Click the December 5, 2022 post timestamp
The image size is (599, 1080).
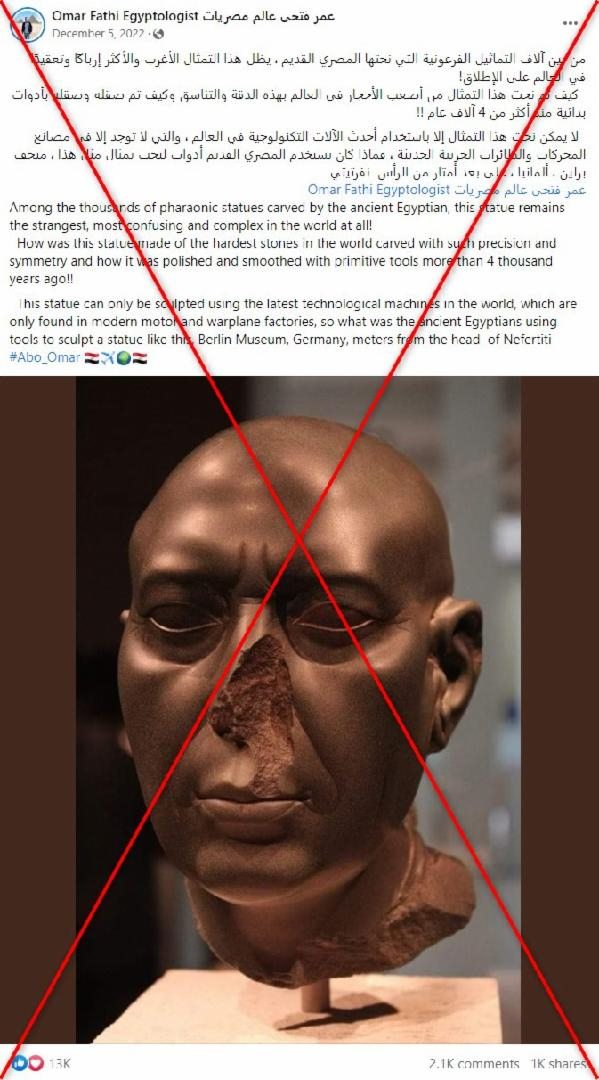[100, 34]
